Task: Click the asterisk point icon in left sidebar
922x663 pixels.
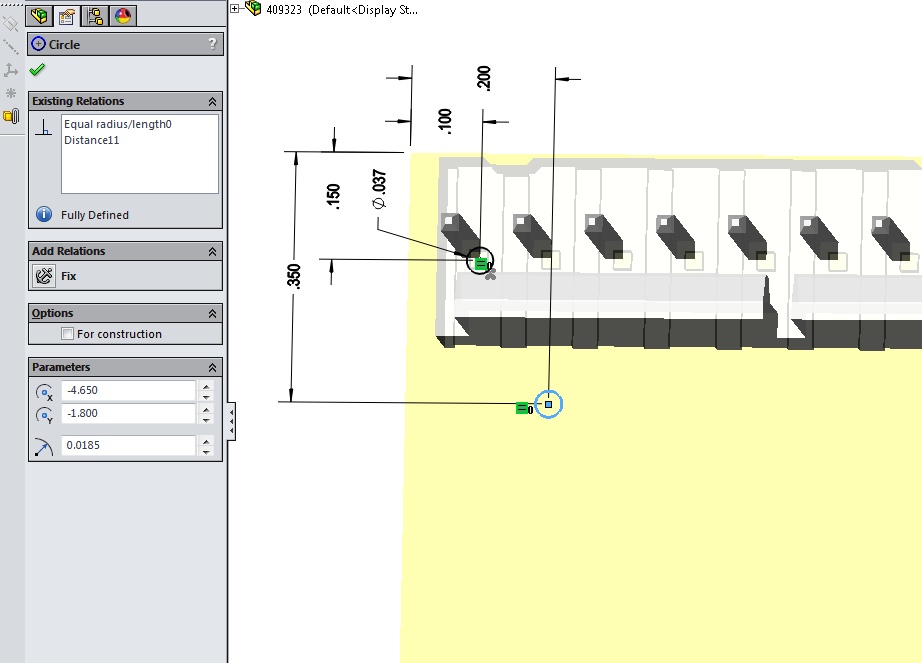Action: click(x=11, y=93)
